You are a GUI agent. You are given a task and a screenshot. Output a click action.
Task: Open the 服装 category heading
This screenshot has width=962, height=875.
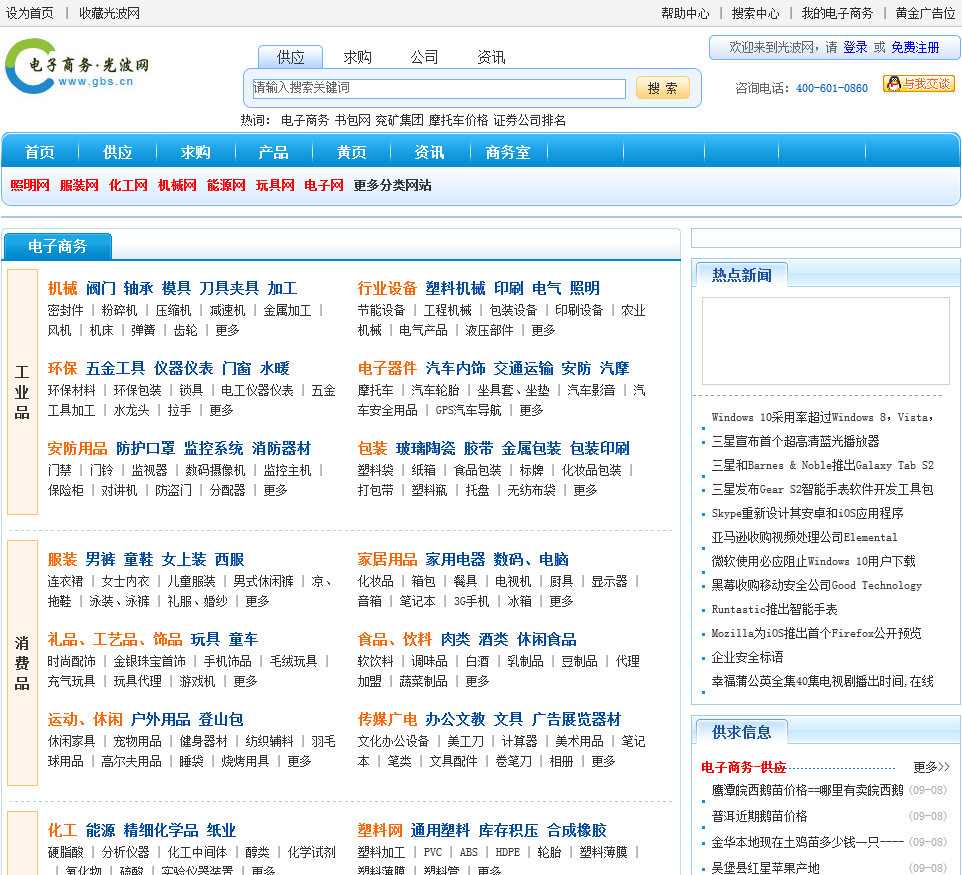63,560
